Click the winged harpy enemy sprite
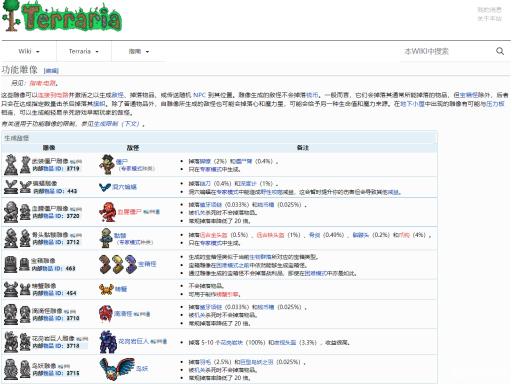The image size is (512, 384). 117,368
